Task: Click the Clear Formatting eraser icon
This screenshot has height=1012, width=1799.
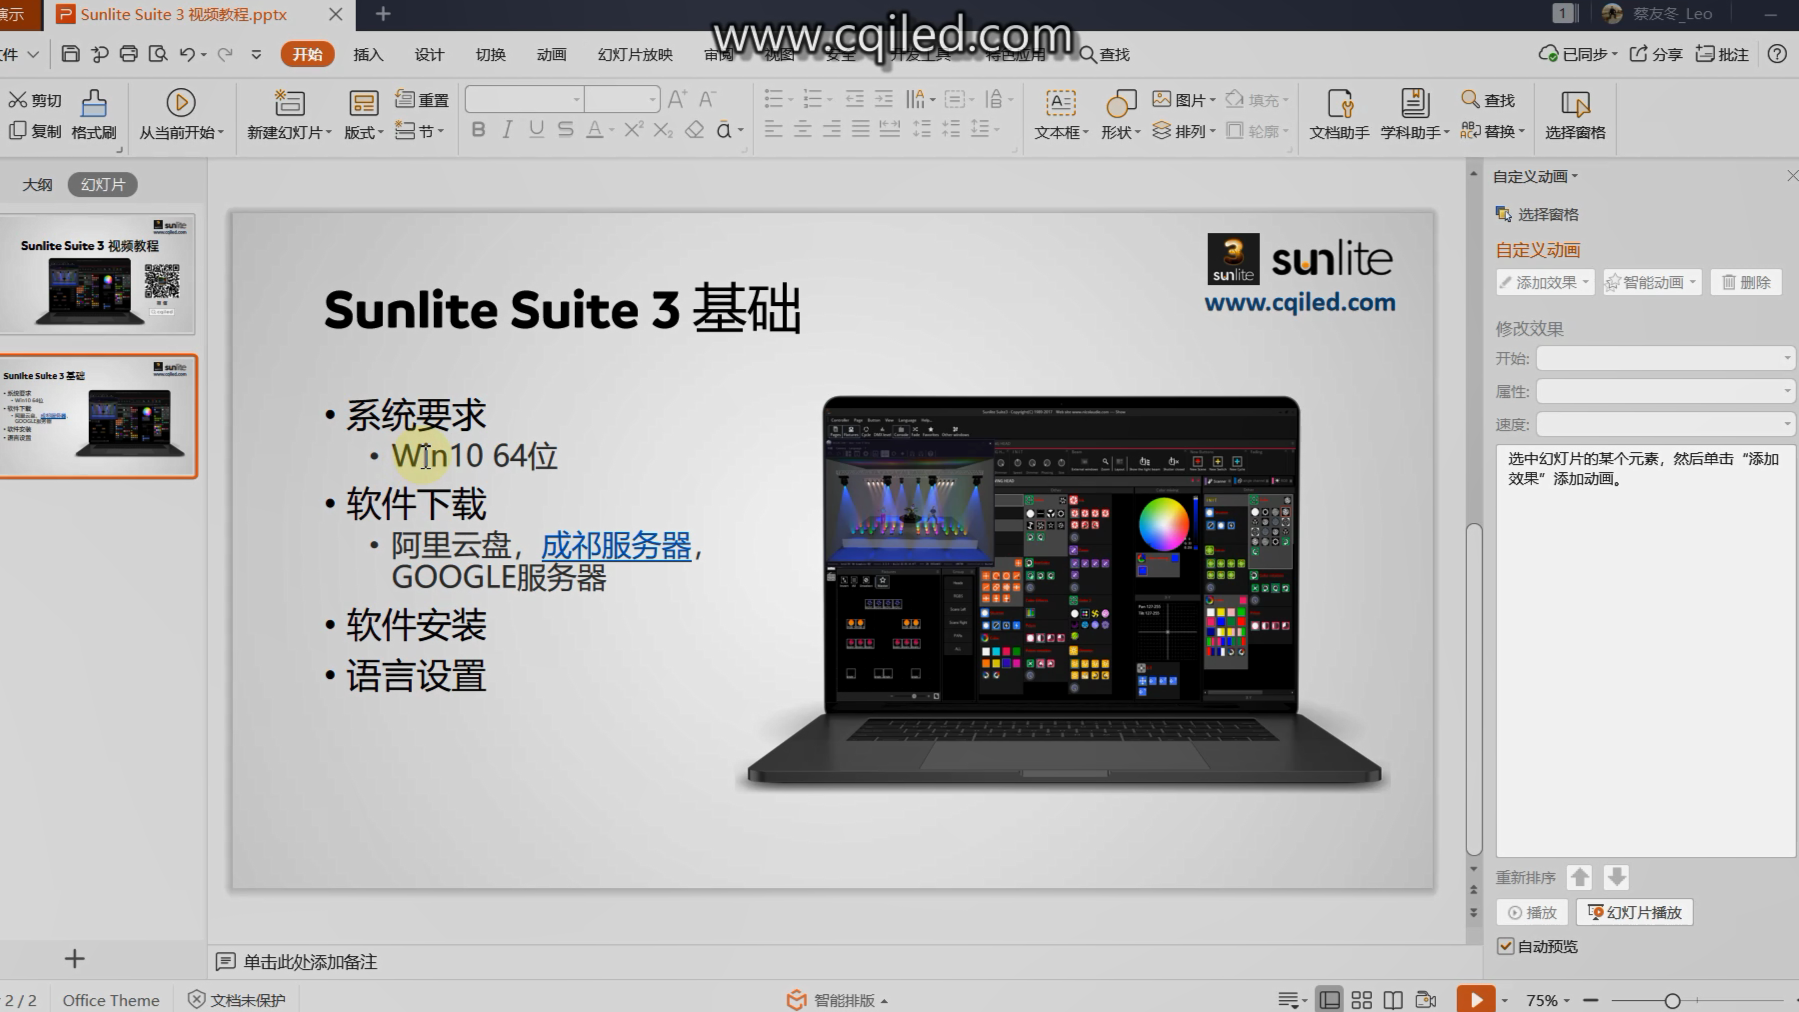Action: click(694, 130)
